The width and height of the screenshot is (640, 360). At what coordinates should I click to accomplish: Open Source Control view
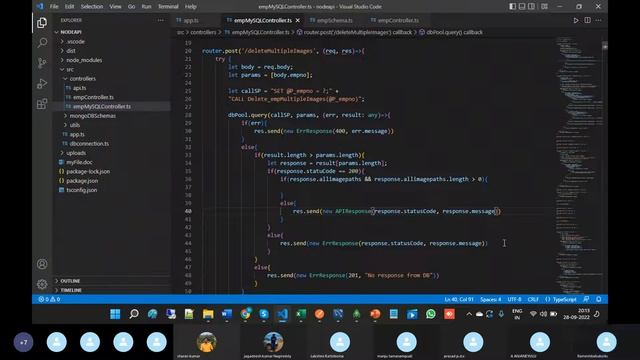click(x=42, y=63)
